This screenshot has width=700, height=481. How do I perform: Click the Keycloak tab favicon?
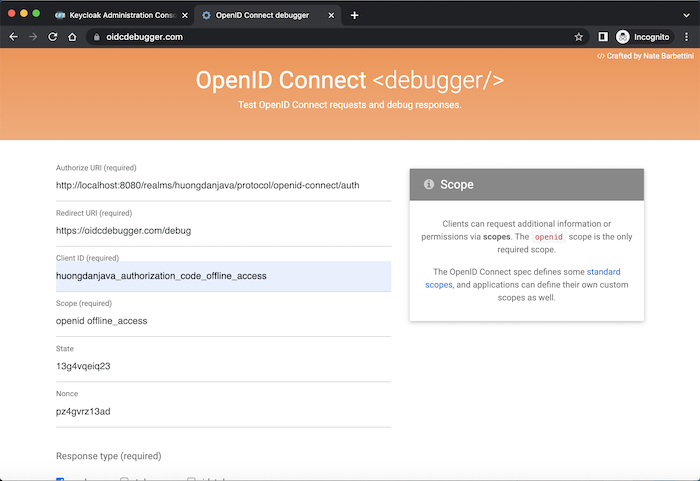(x=60, y=15)
